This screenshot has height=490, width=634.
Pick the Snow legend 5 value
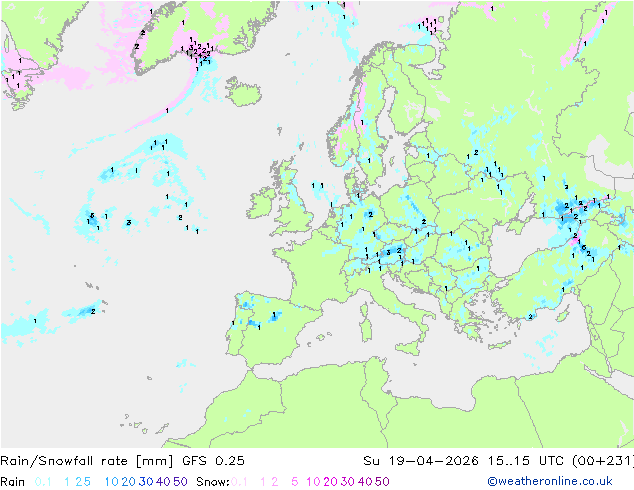point(295,482)
